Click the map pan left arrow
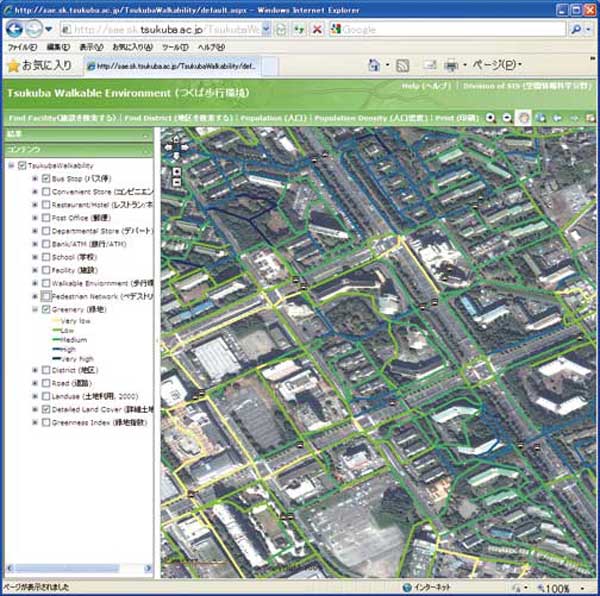The height and width of the screenshot is (596, 600). [x=168, y=147]
